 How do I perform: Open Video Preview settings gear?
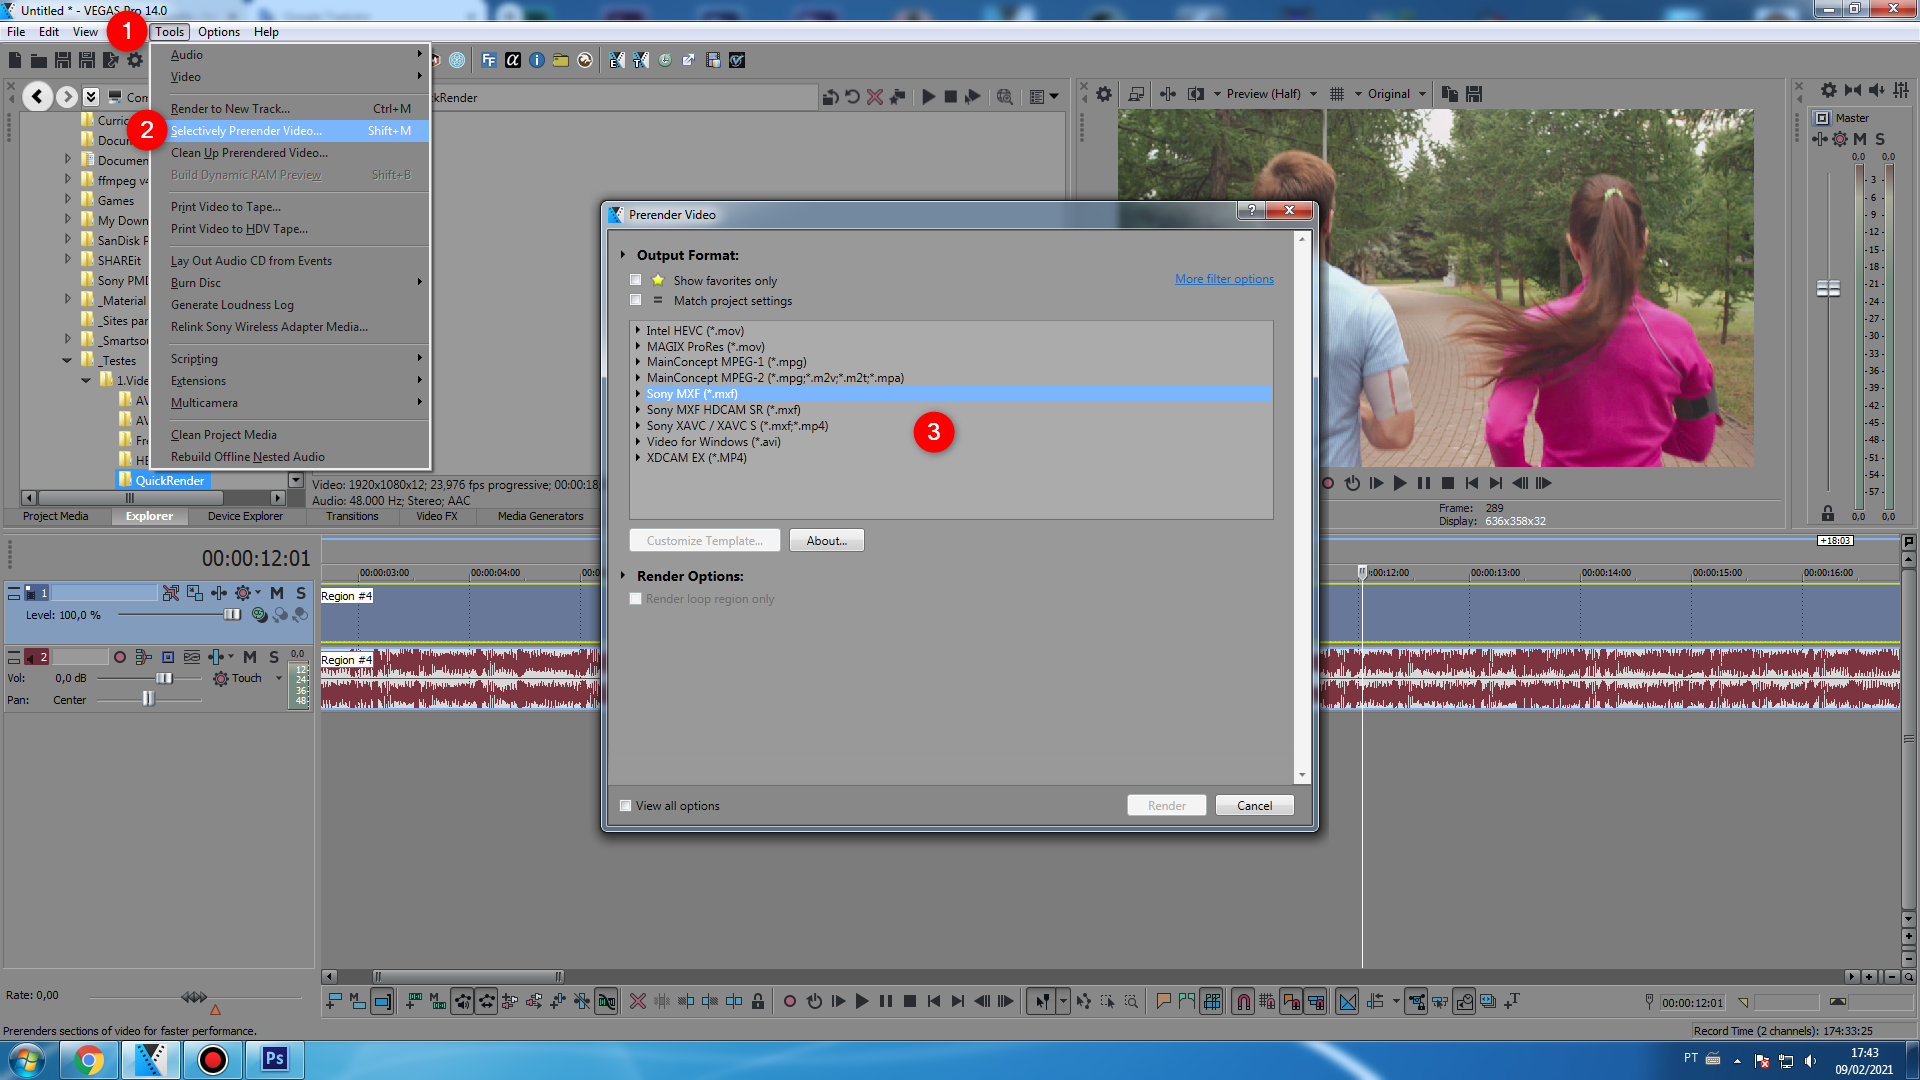pyautogui.click(x=1103, y=94)
